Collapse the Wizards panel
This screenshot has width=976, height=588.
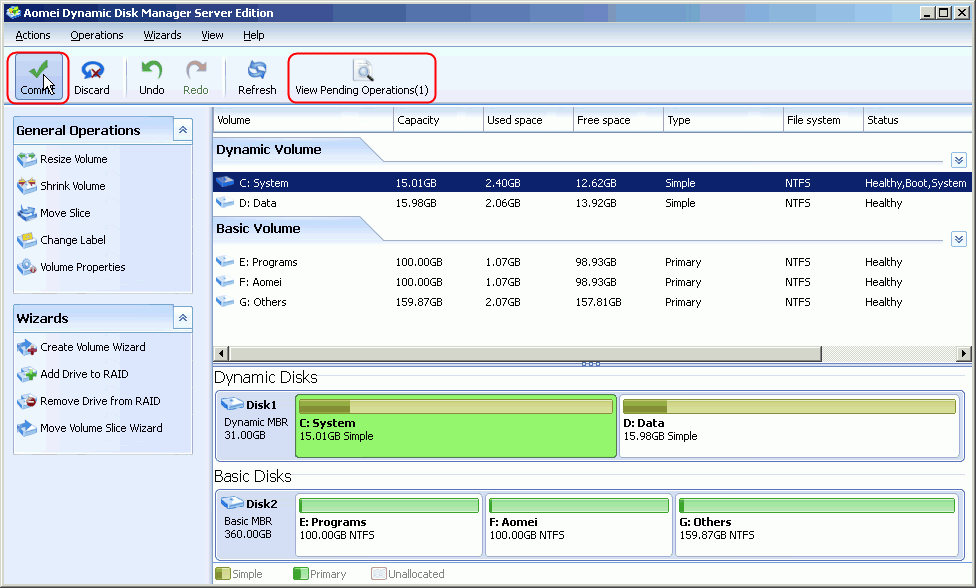coord(183,318)
